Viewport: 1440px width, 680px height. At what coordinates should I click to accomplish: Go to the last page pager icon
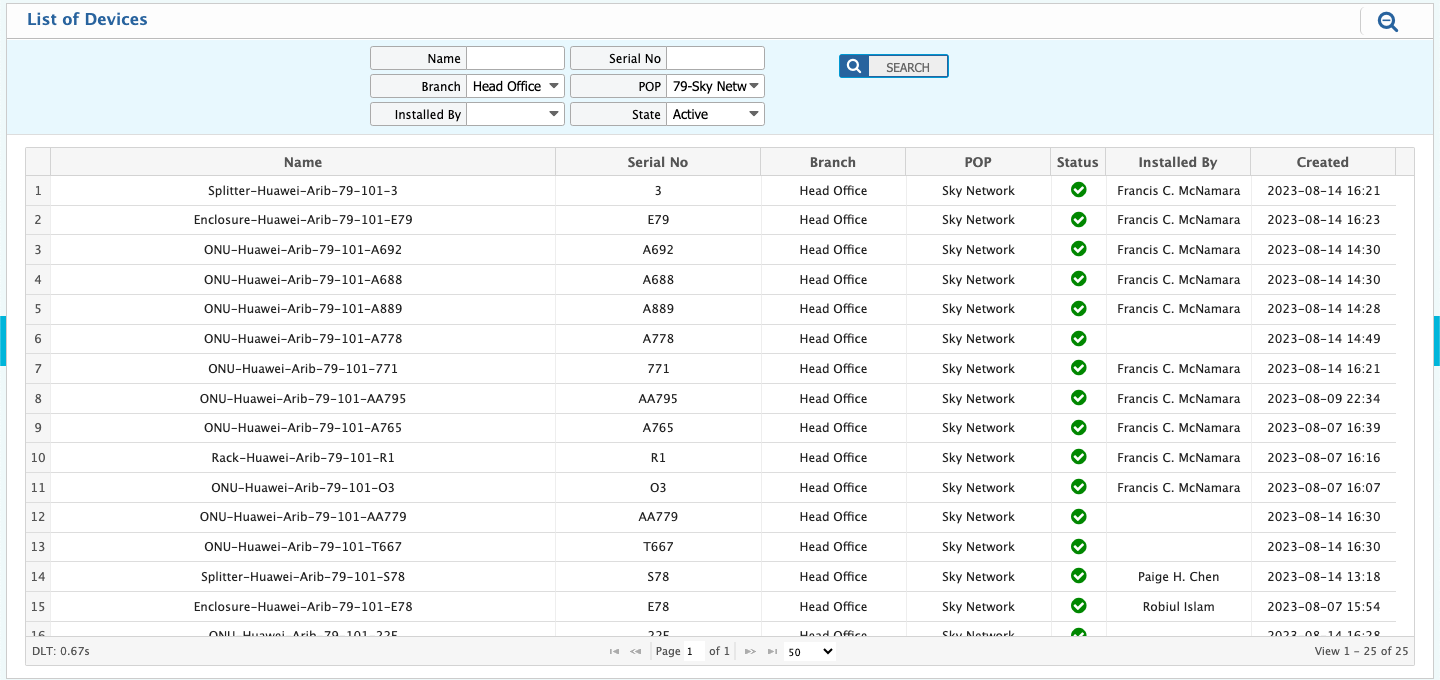click(771, 652)
